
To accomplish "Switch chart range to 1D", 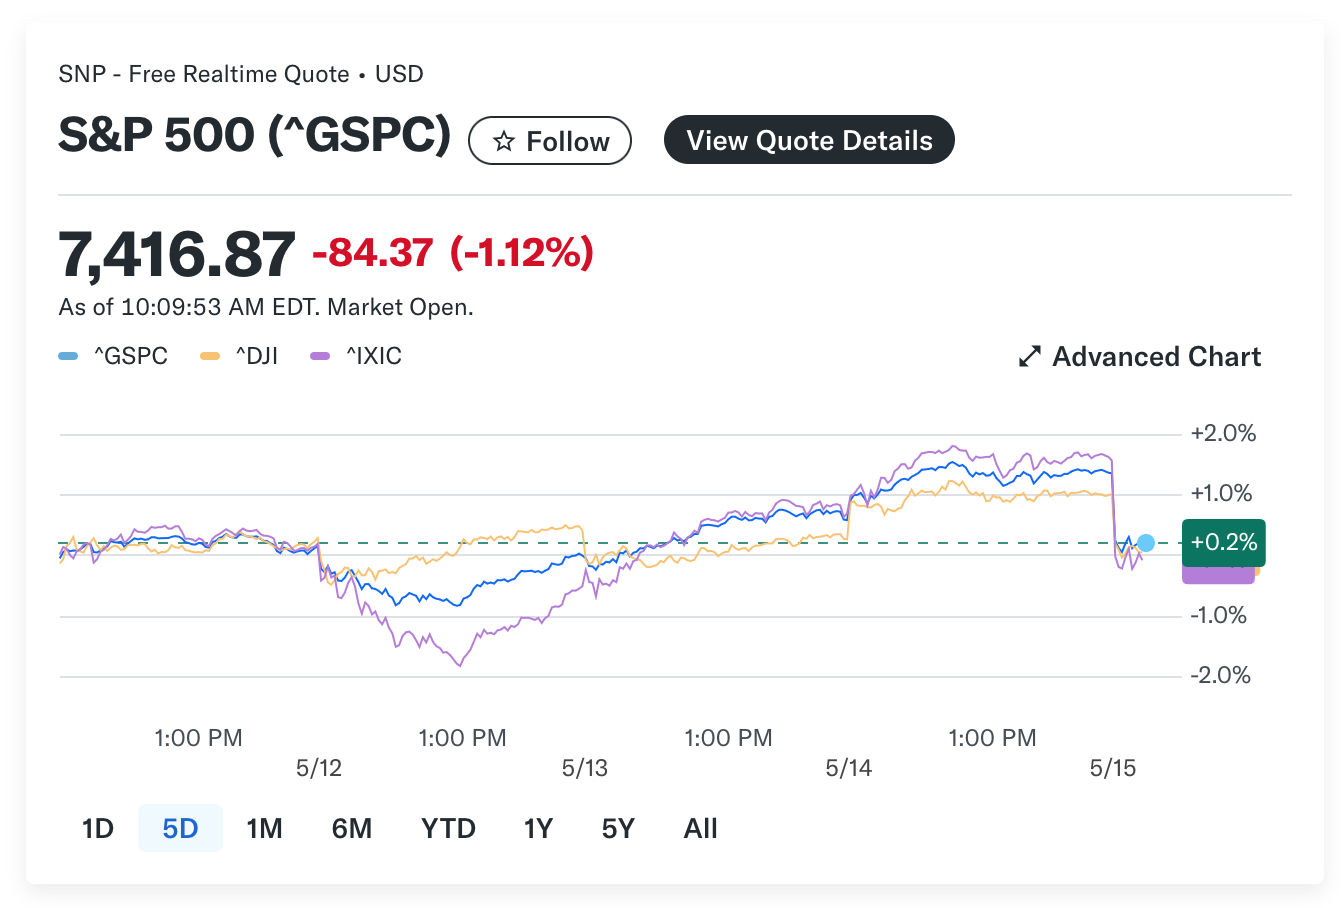I will tap(98, 828).
